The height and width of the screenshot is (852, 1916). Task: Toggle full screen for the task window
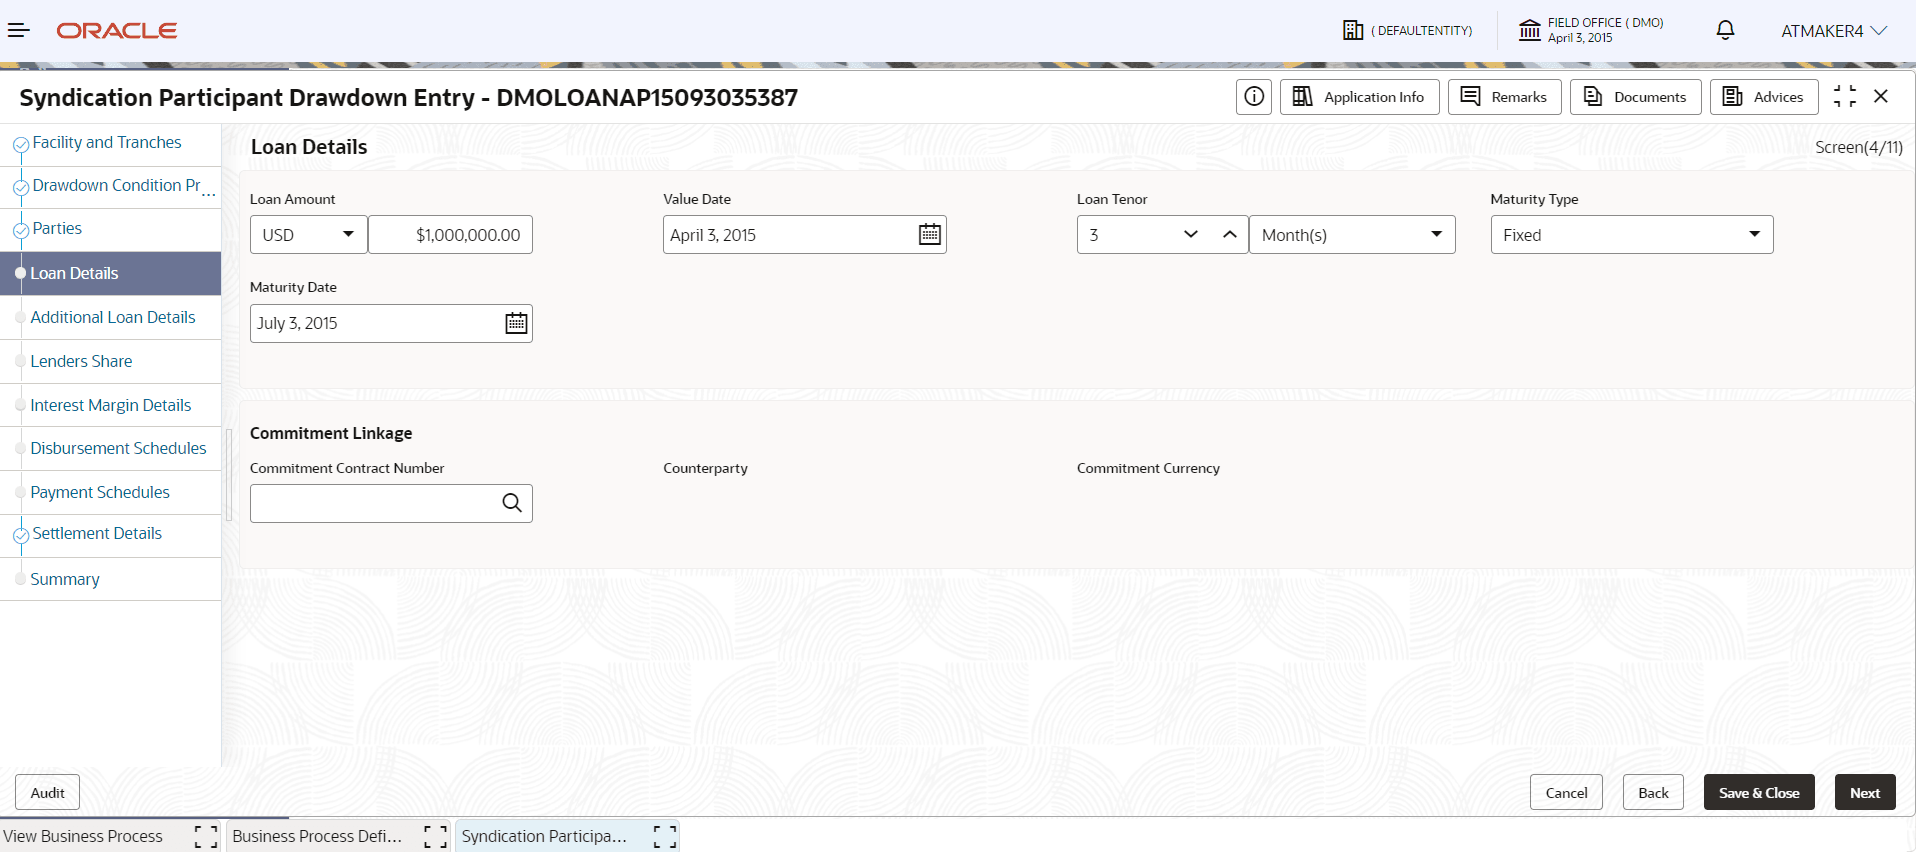point(1844,96)
